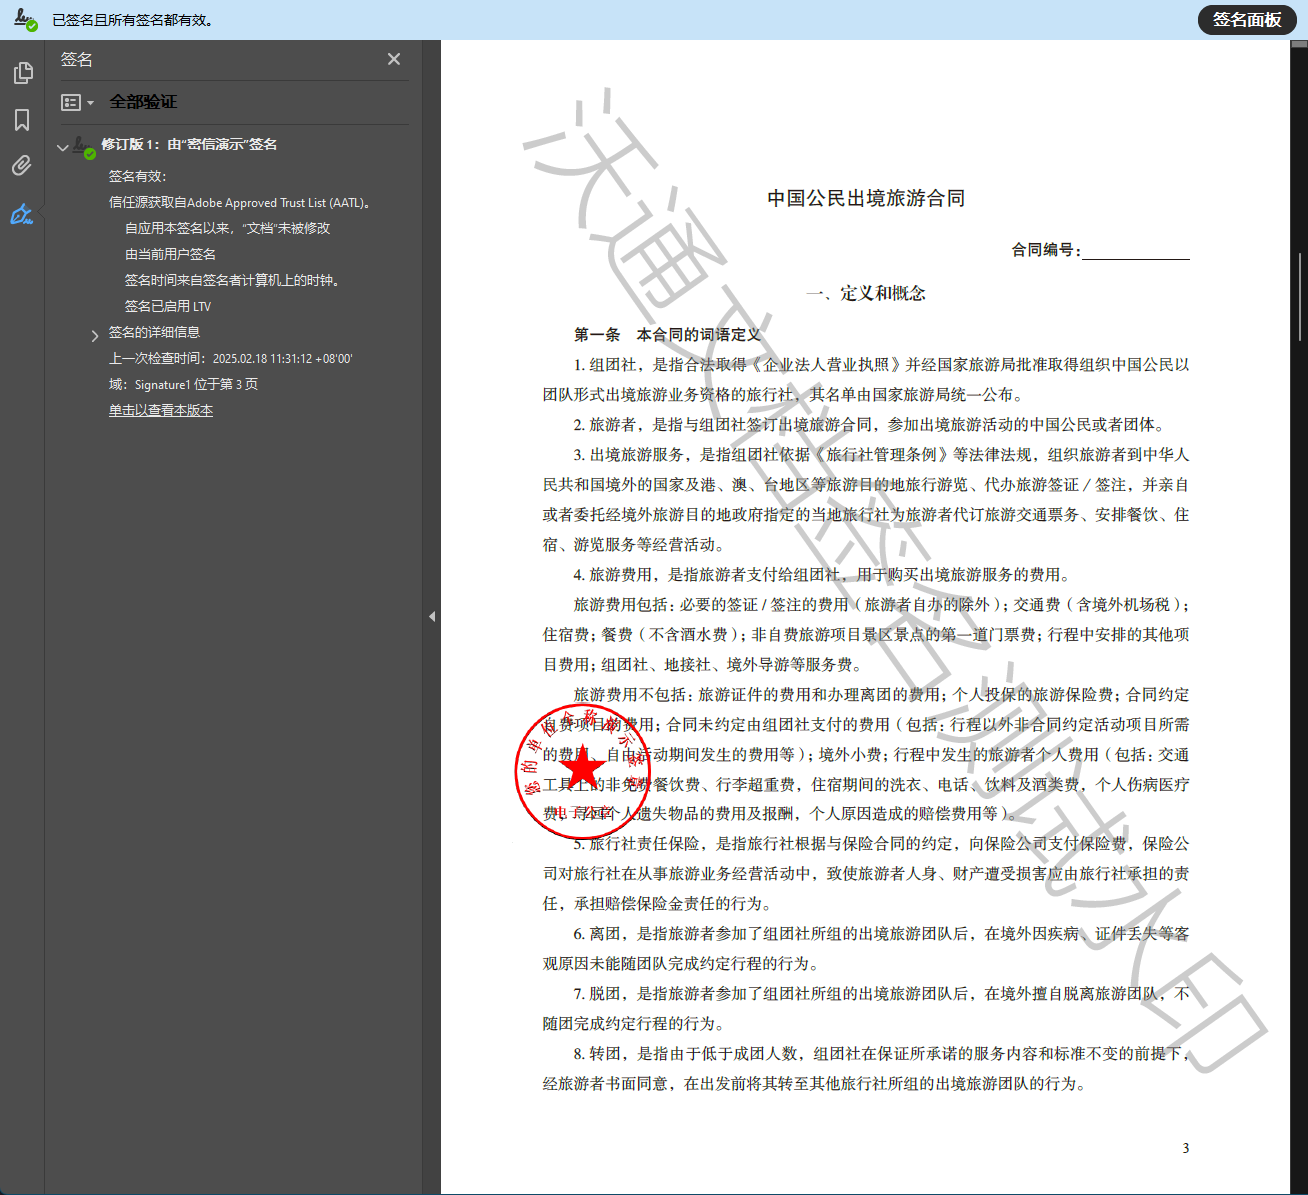Open the page thumbnails panel

point(22,73)
